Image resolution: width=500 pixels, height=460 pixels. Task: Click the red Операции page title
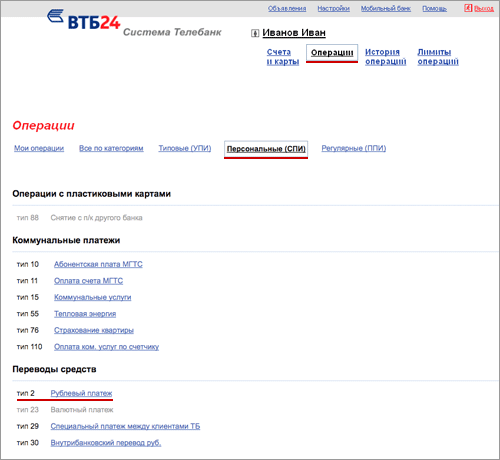pos(43,126)
